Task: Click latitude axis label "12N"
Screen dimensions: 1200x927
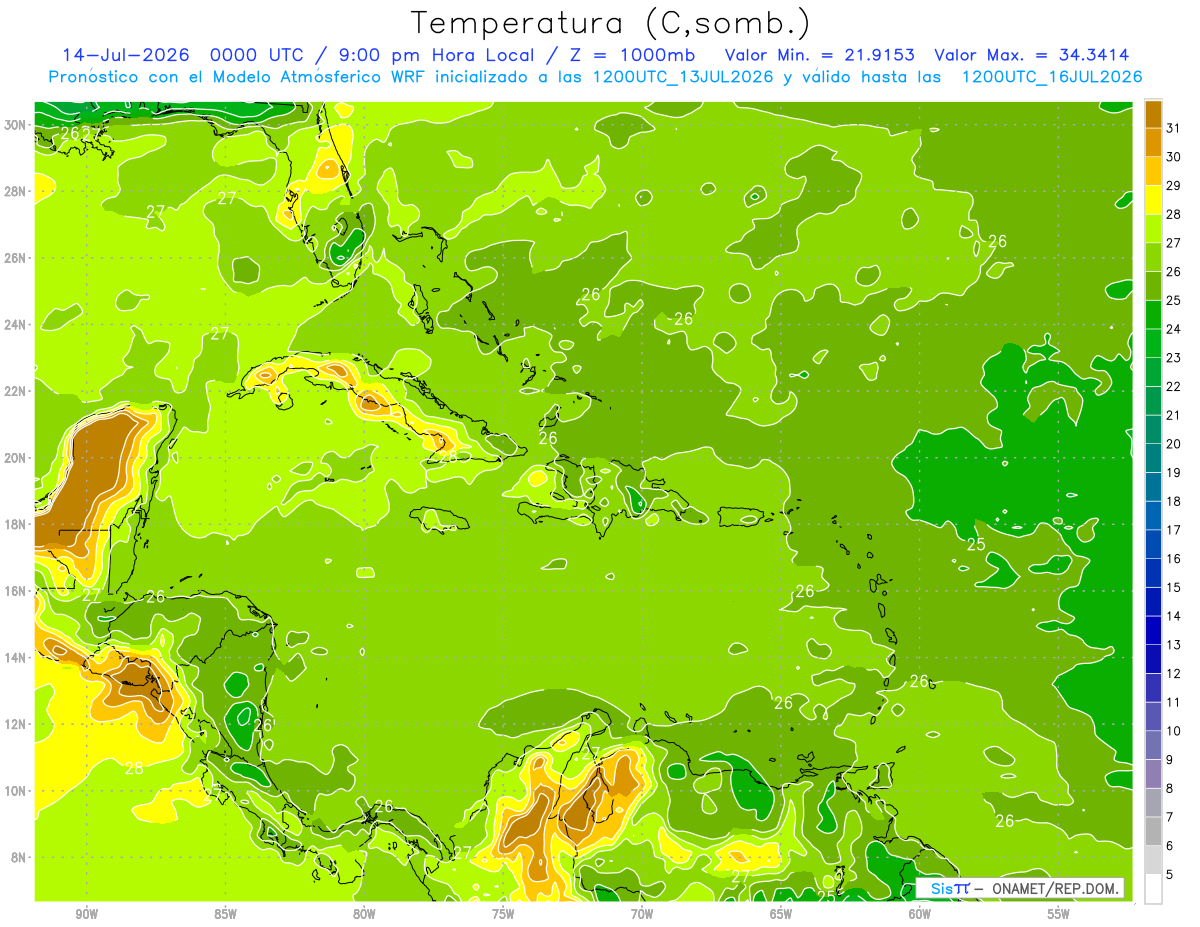Action: 16,724
